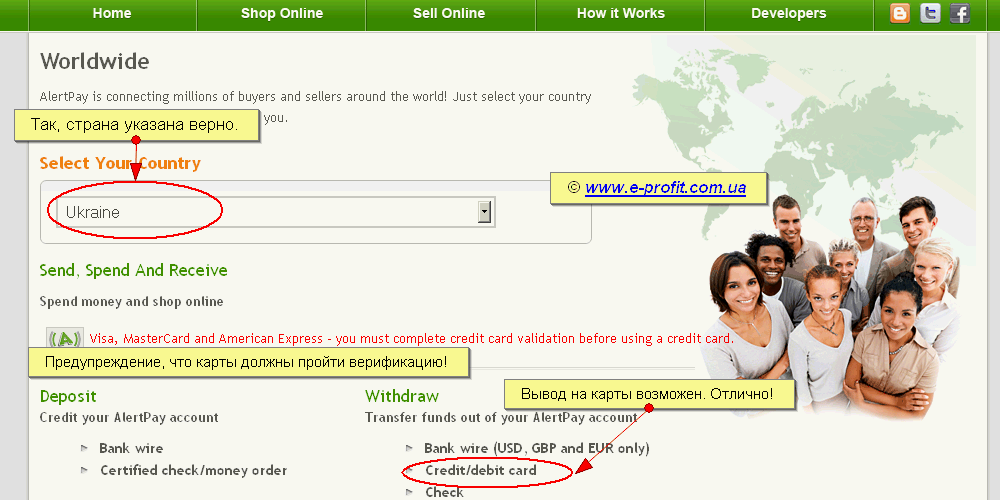The height and width of the screenshot is (500, 1000).
Task: Open the Sell Online menu
Action: 449,13
